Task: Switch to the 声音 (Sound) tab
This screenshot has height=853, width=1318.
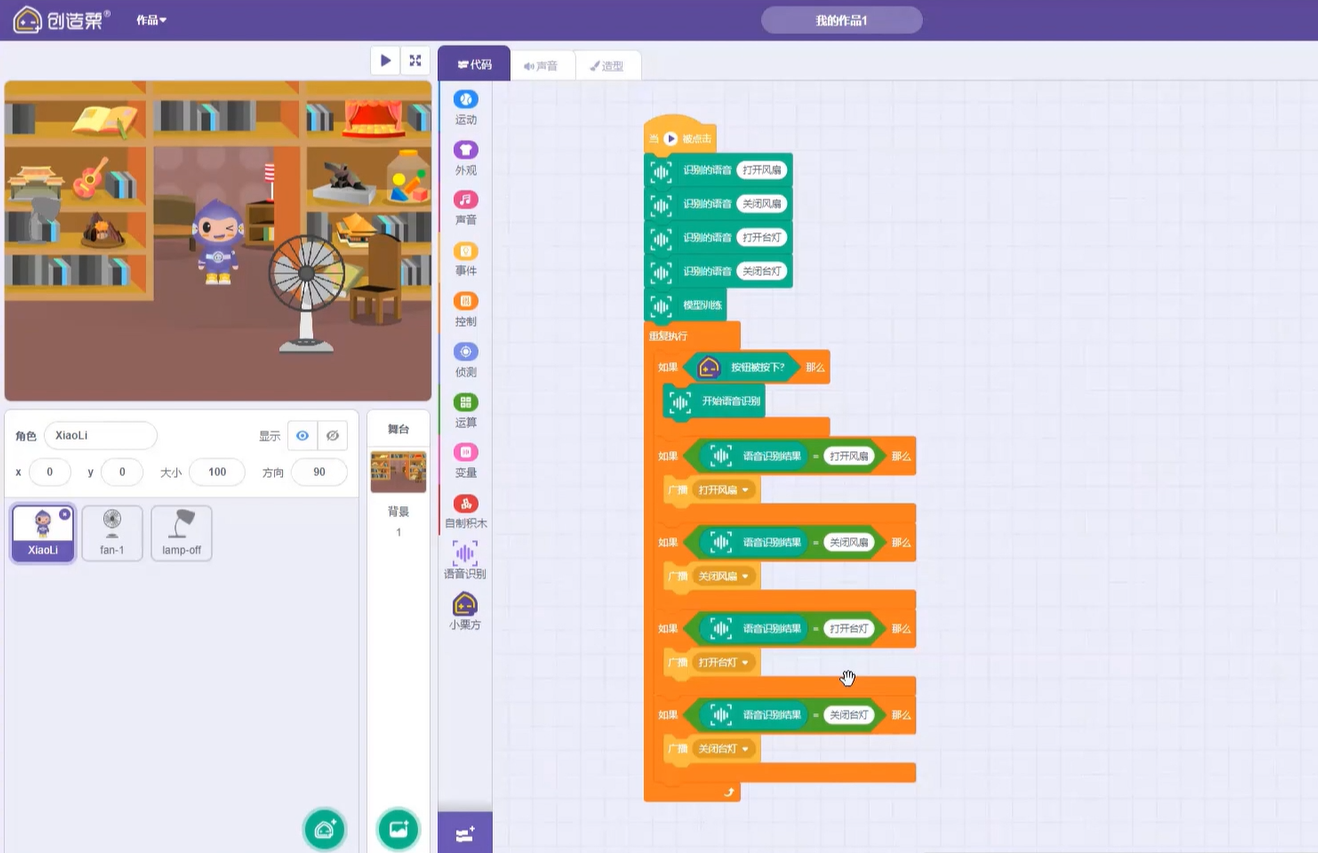Action: click(x=541, y=66)
